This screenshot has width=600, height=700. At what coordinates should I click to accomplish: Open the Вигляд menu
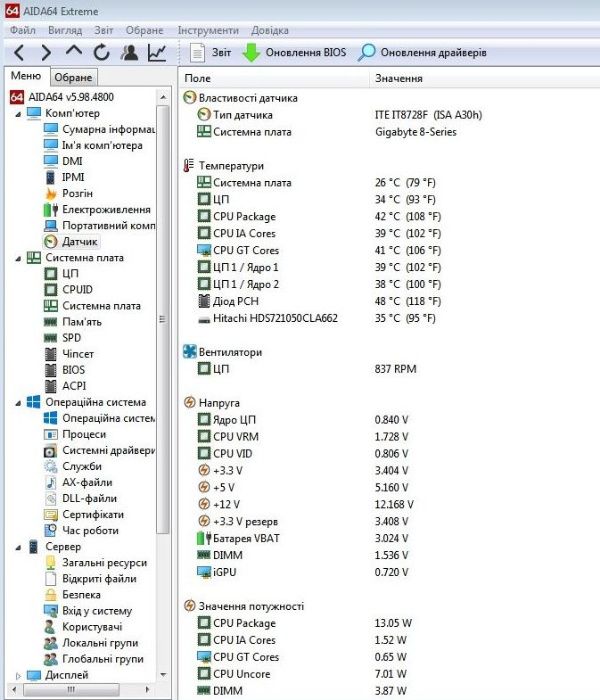pos(65,30)
